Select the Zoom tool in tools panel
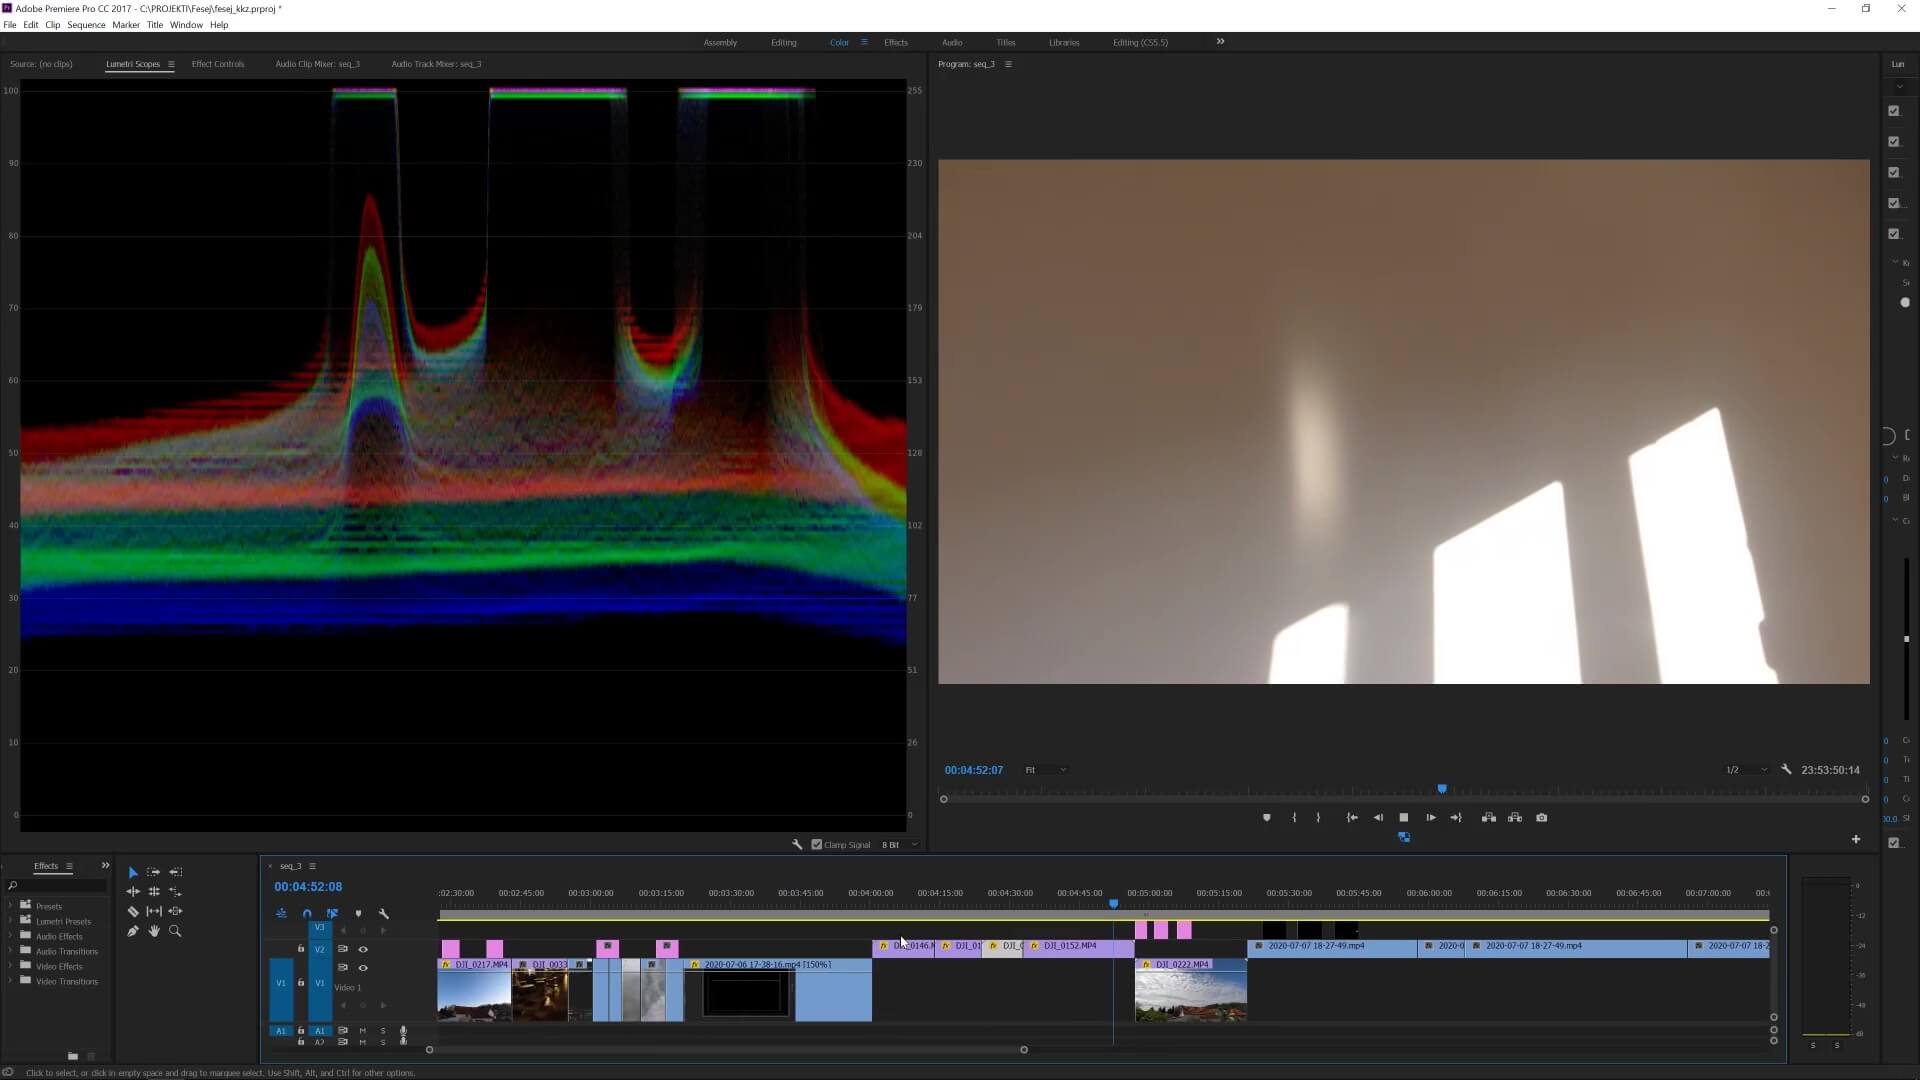1920x1080 pixels. click(175, 931)
